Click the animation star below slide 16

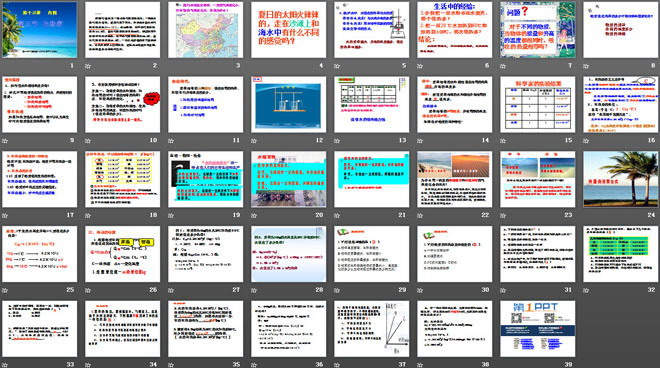click(586, 141)
